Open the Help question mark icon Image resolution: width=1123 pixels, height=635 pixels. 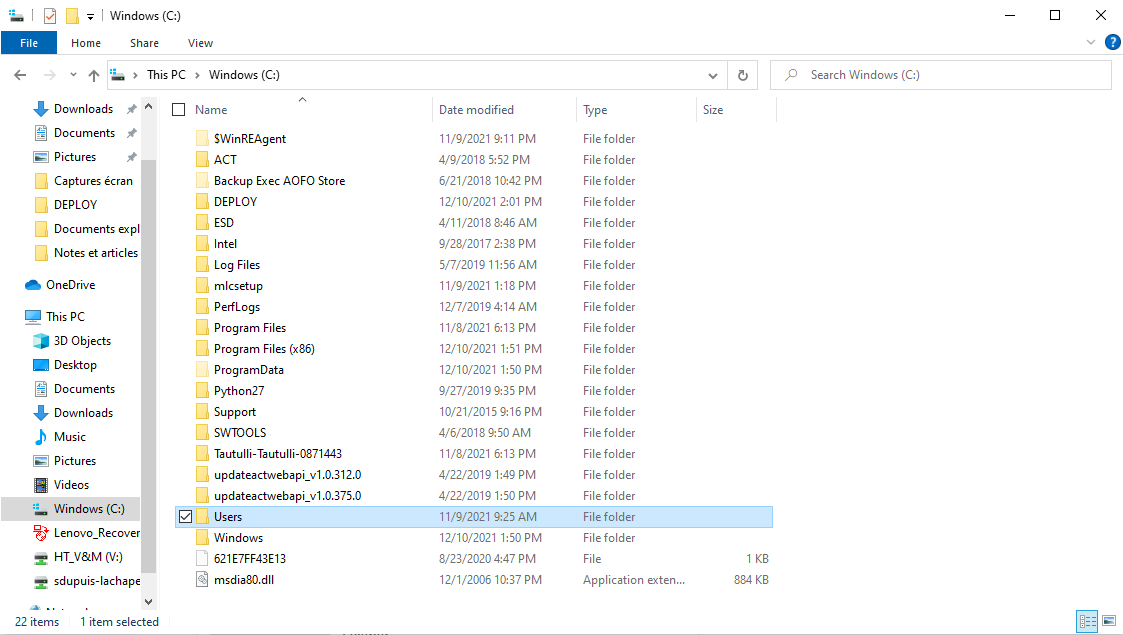[1112, 42]
